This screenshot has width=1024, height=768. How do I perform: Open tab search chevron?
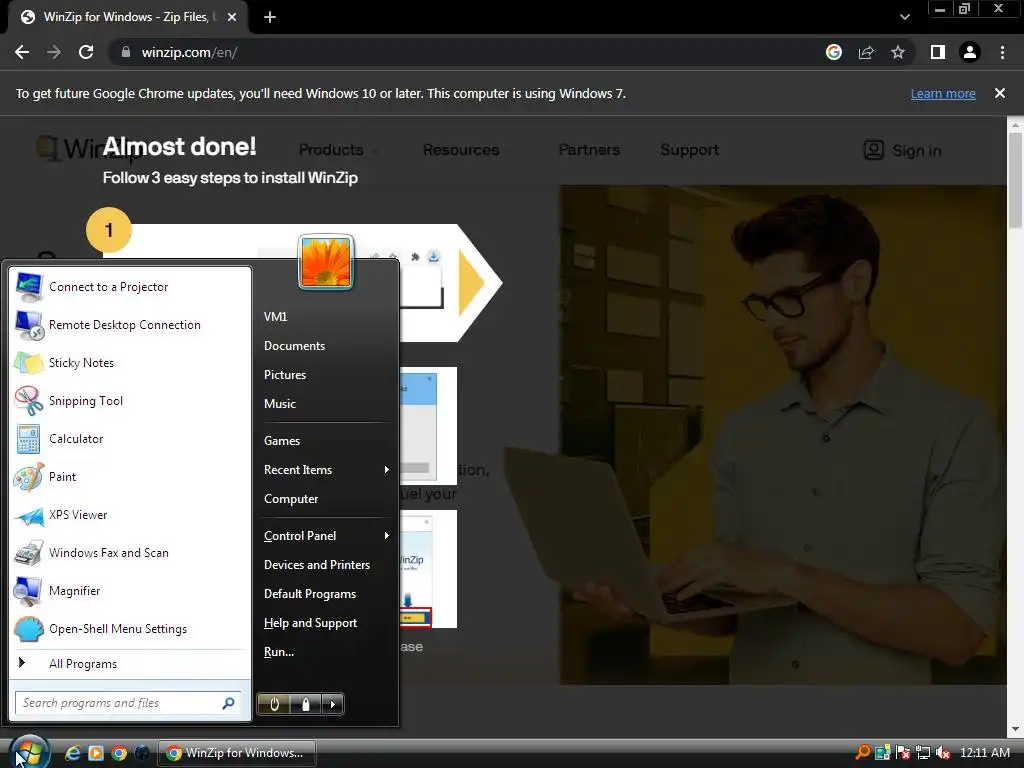click(904, 17)
